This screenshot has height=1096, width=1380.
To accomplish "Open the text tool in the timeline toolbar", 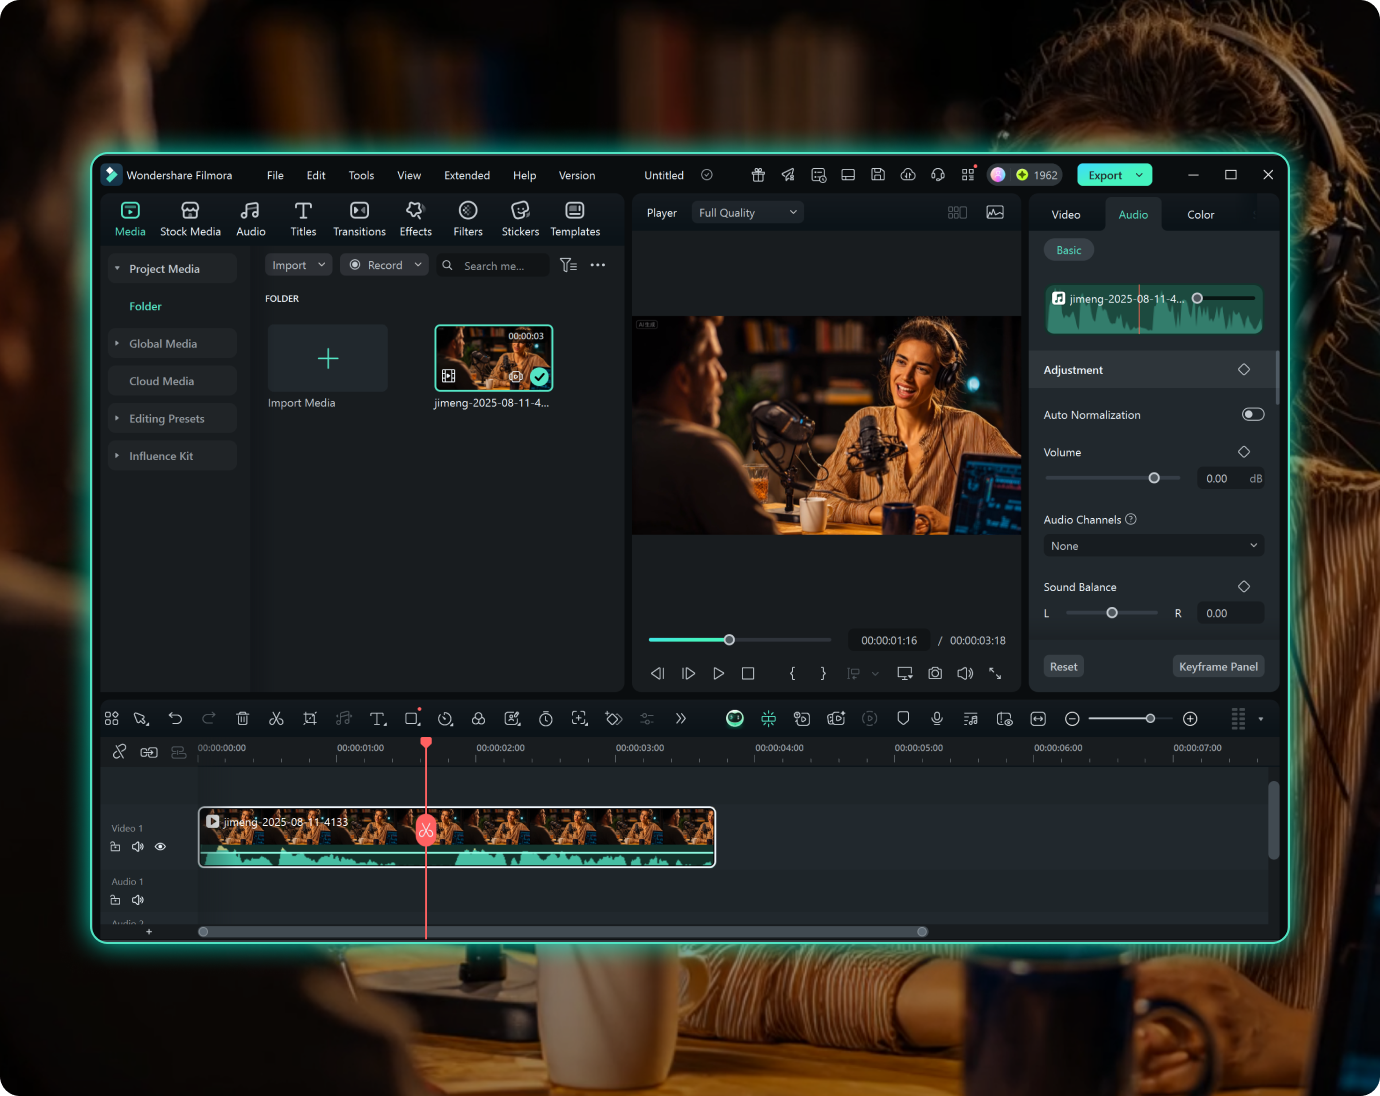I will (x=378, y=718).
